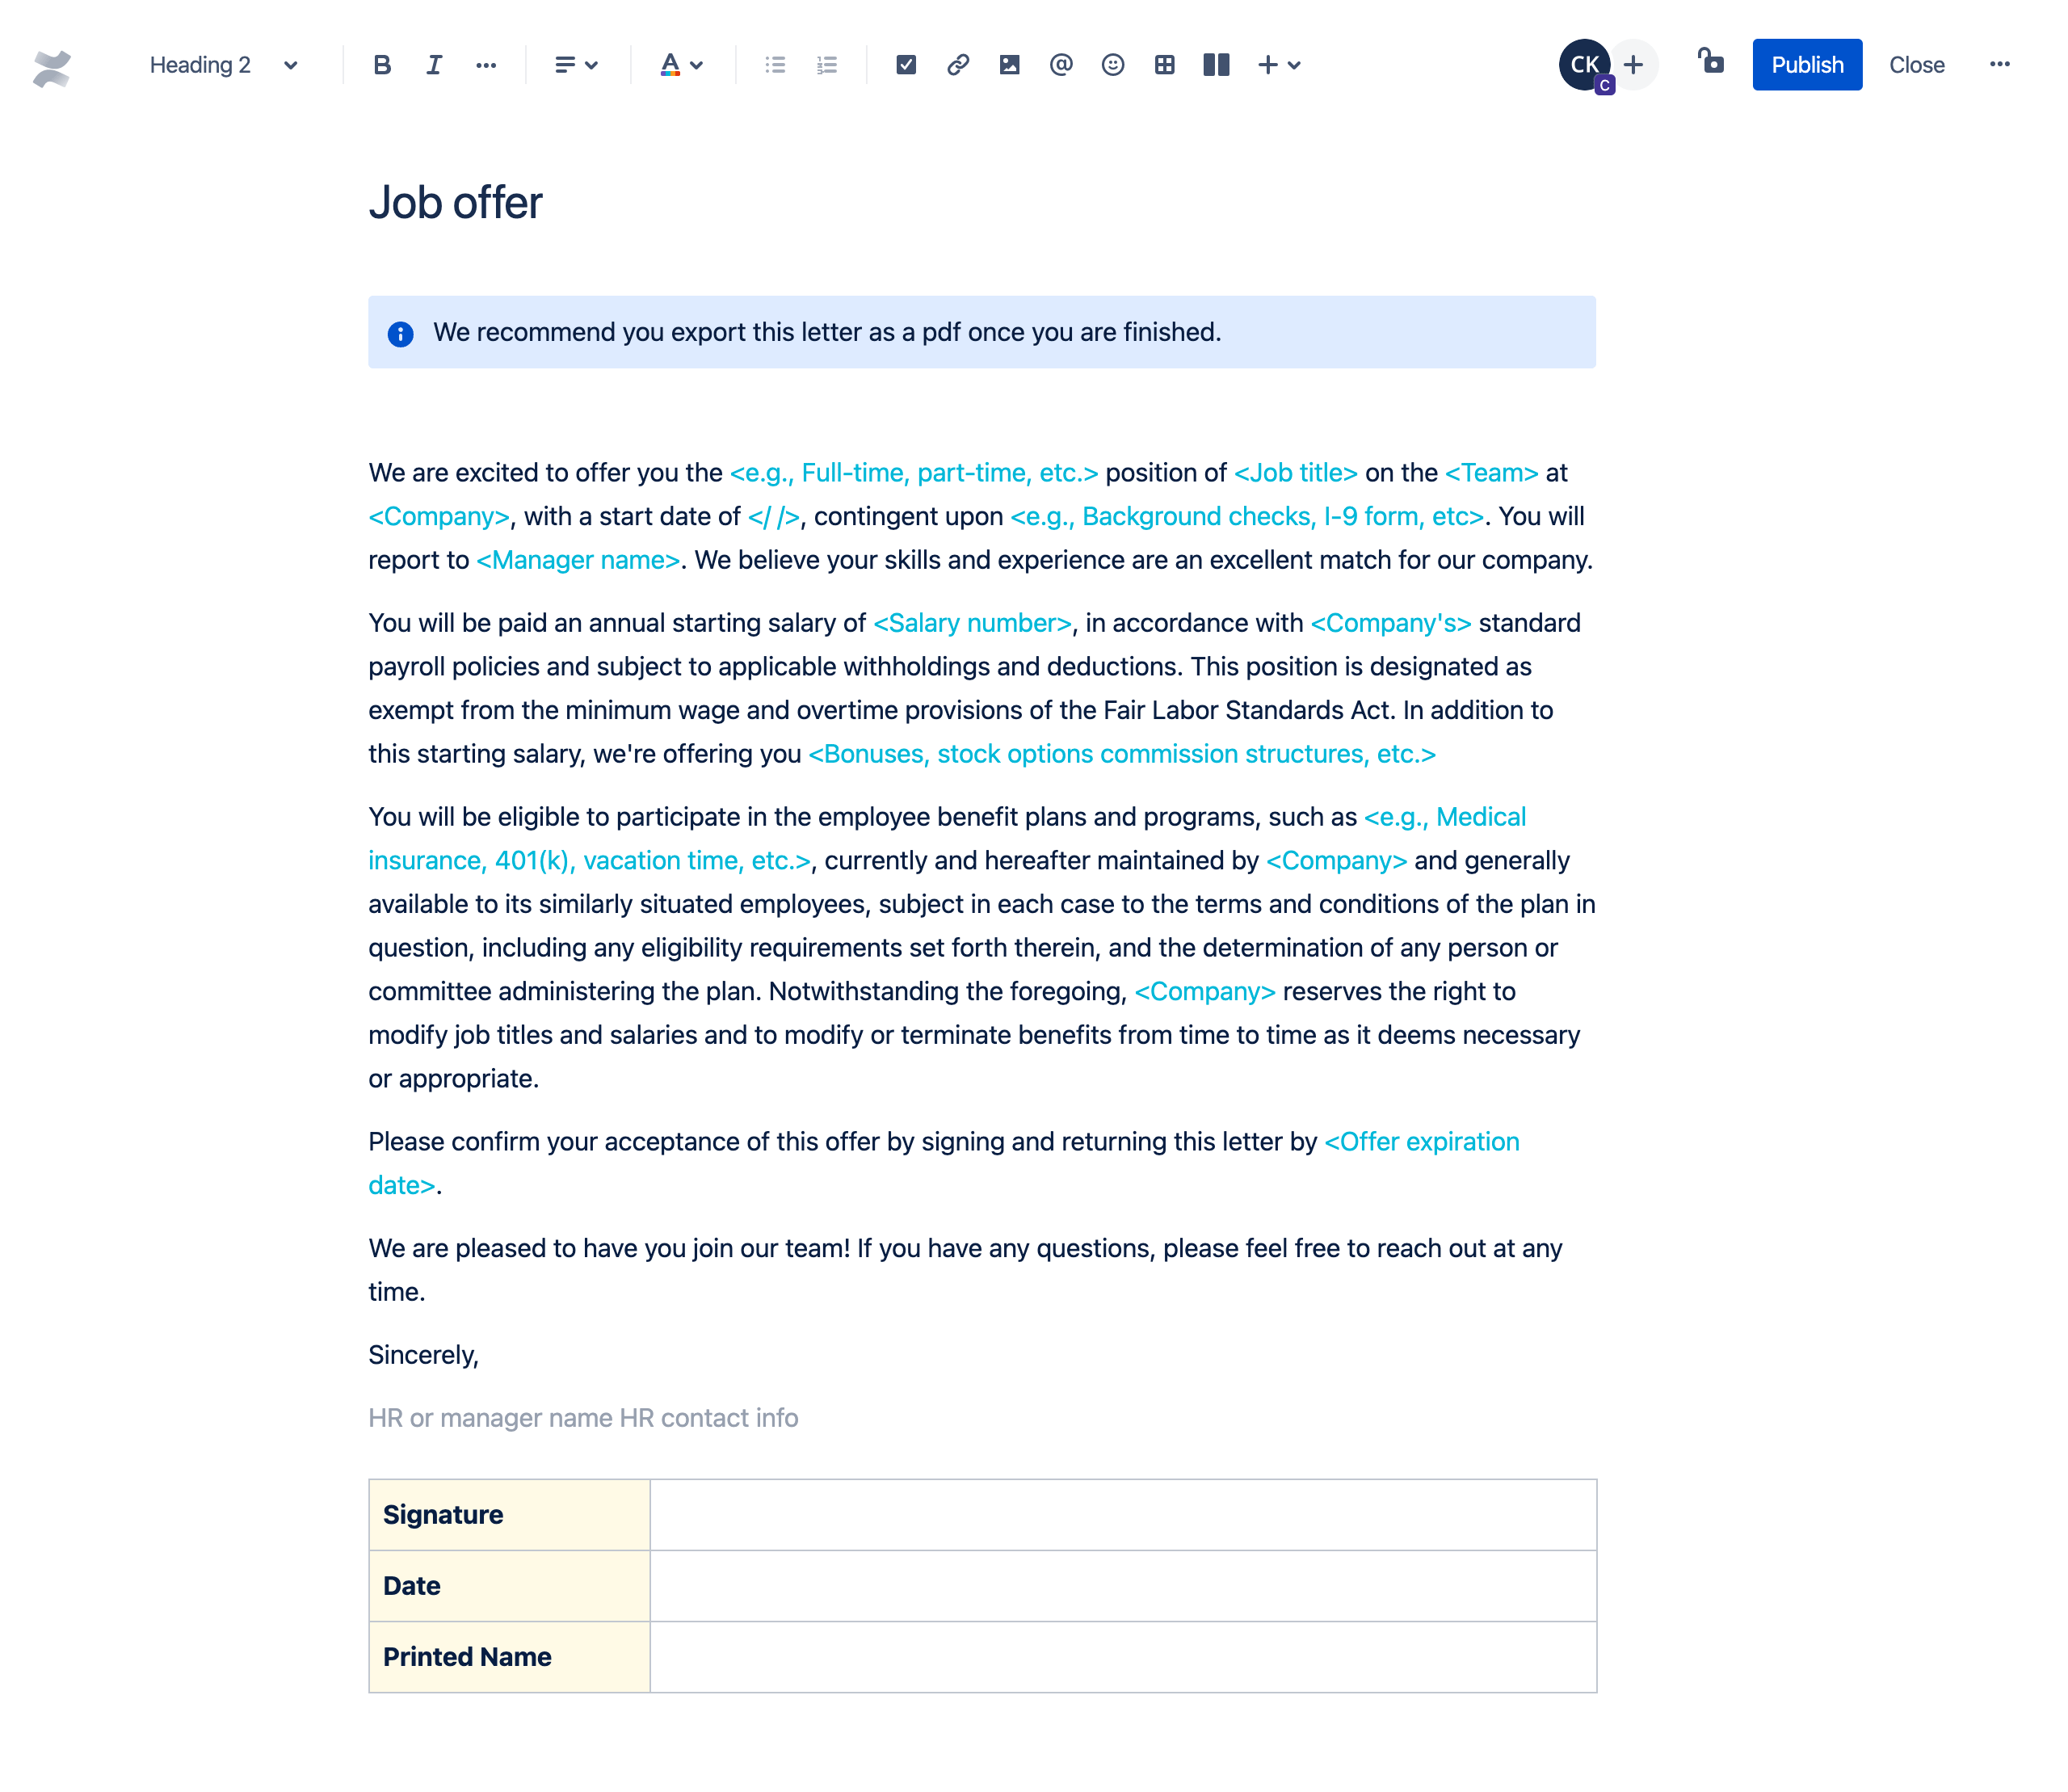
Task: Click the bulleted list icon
Action: 775,65
